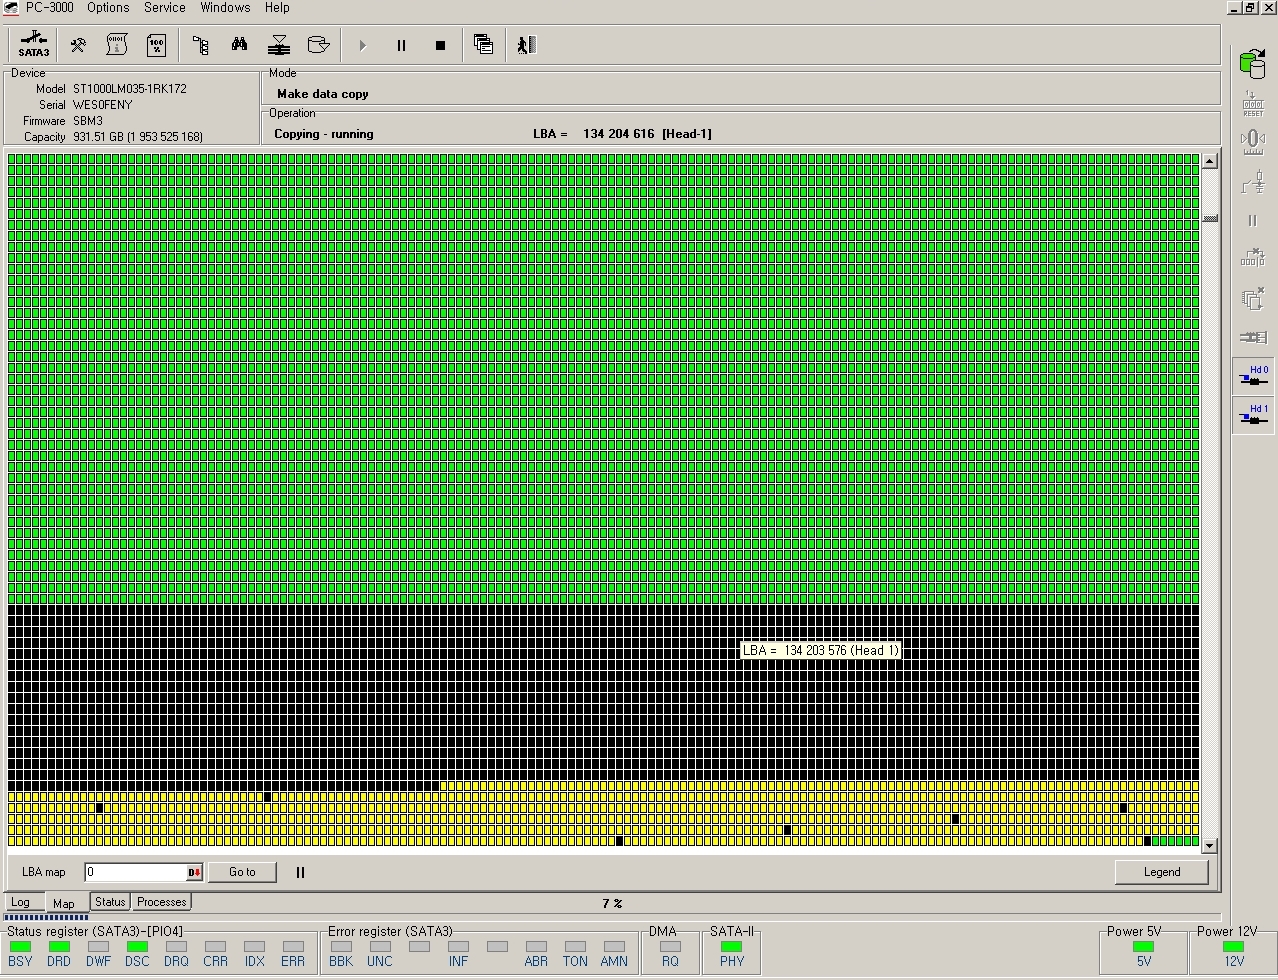Pause the map update next to Go to
Image resolution: width=1278 pixels, height=980 pixels.
tap(300, 872)
